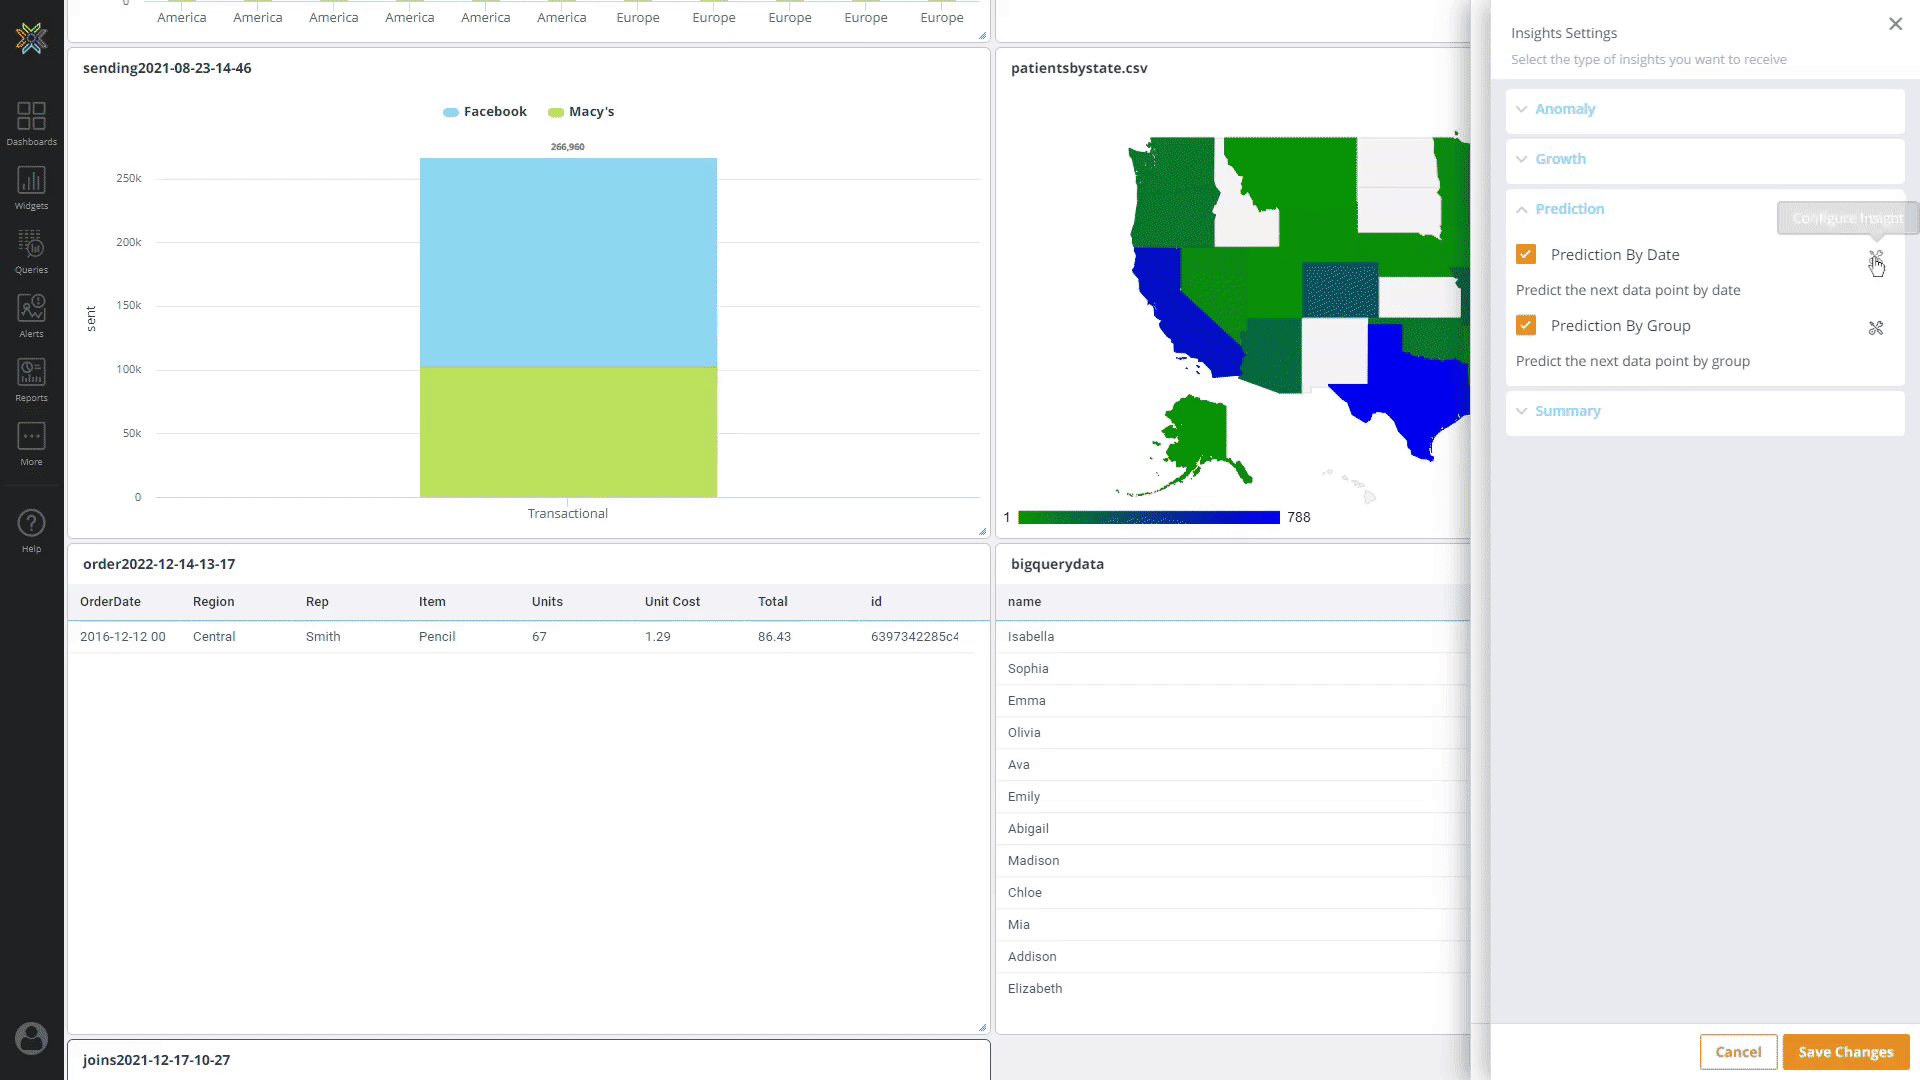Open the More sidebar menu icon
The width and height of the screenshot is (1920, 1080).
(31, 443)
